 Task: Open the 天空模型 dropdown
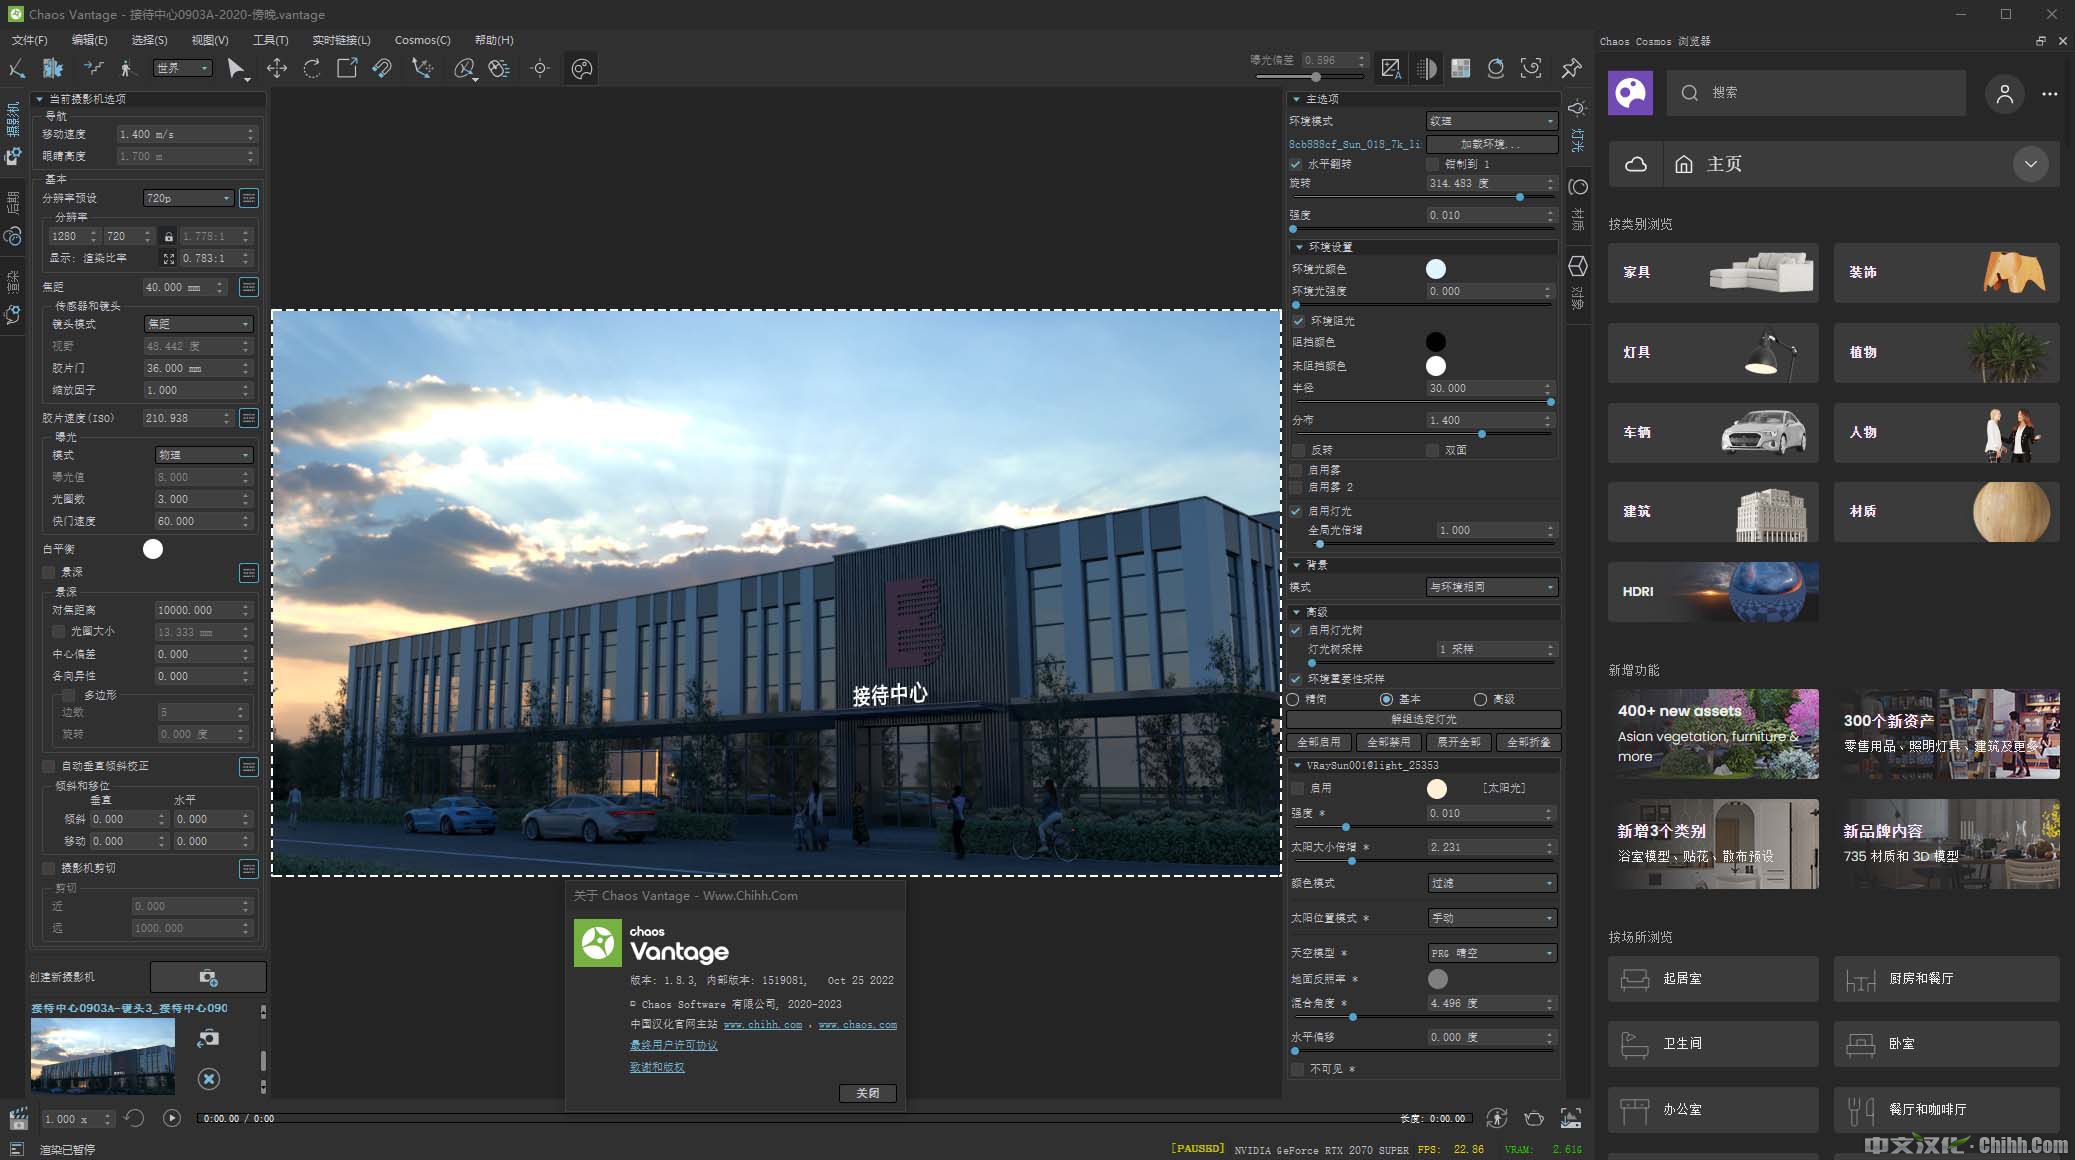1491,953
